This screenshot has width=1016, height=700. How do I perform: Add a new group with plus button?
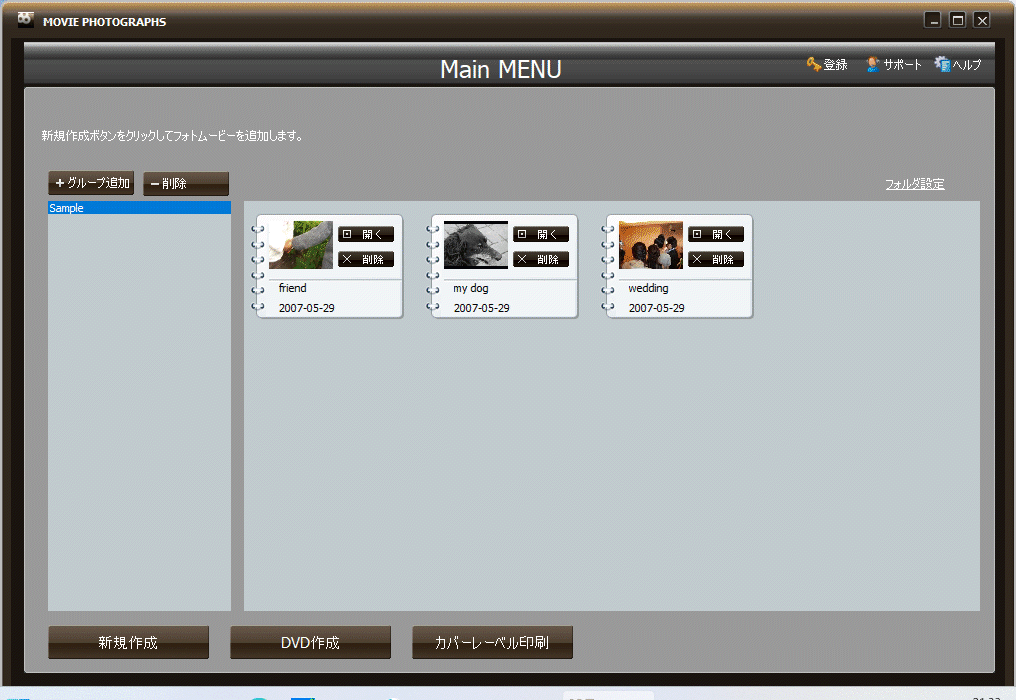[91, 183]
